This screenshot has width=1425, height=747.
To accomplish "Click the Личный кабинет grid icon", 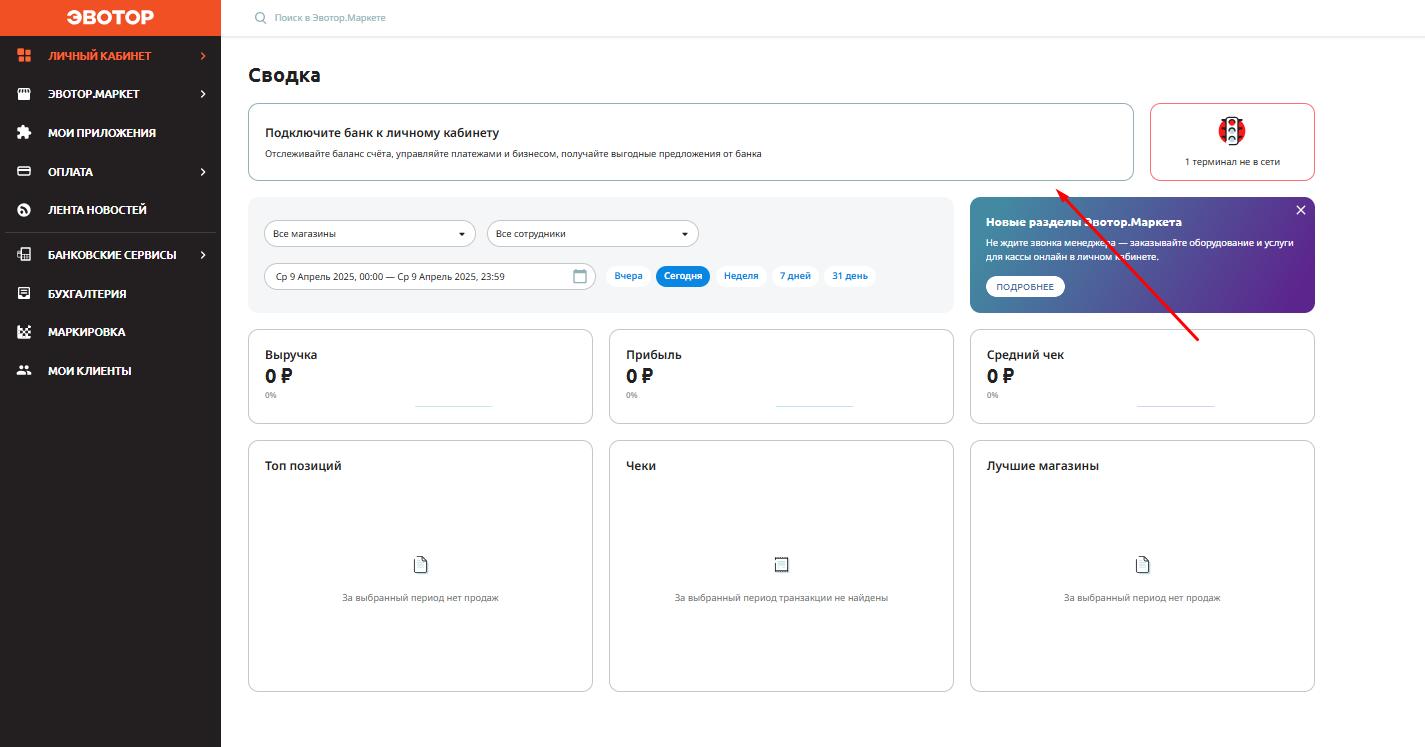I will (x=25, y=56).
